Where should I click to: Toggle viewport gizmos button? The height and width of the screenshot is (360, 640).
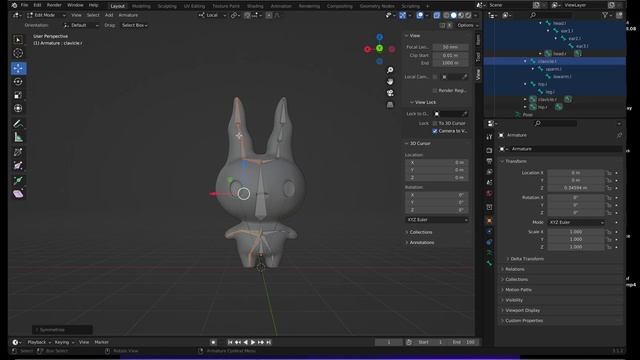click(402, 15)
